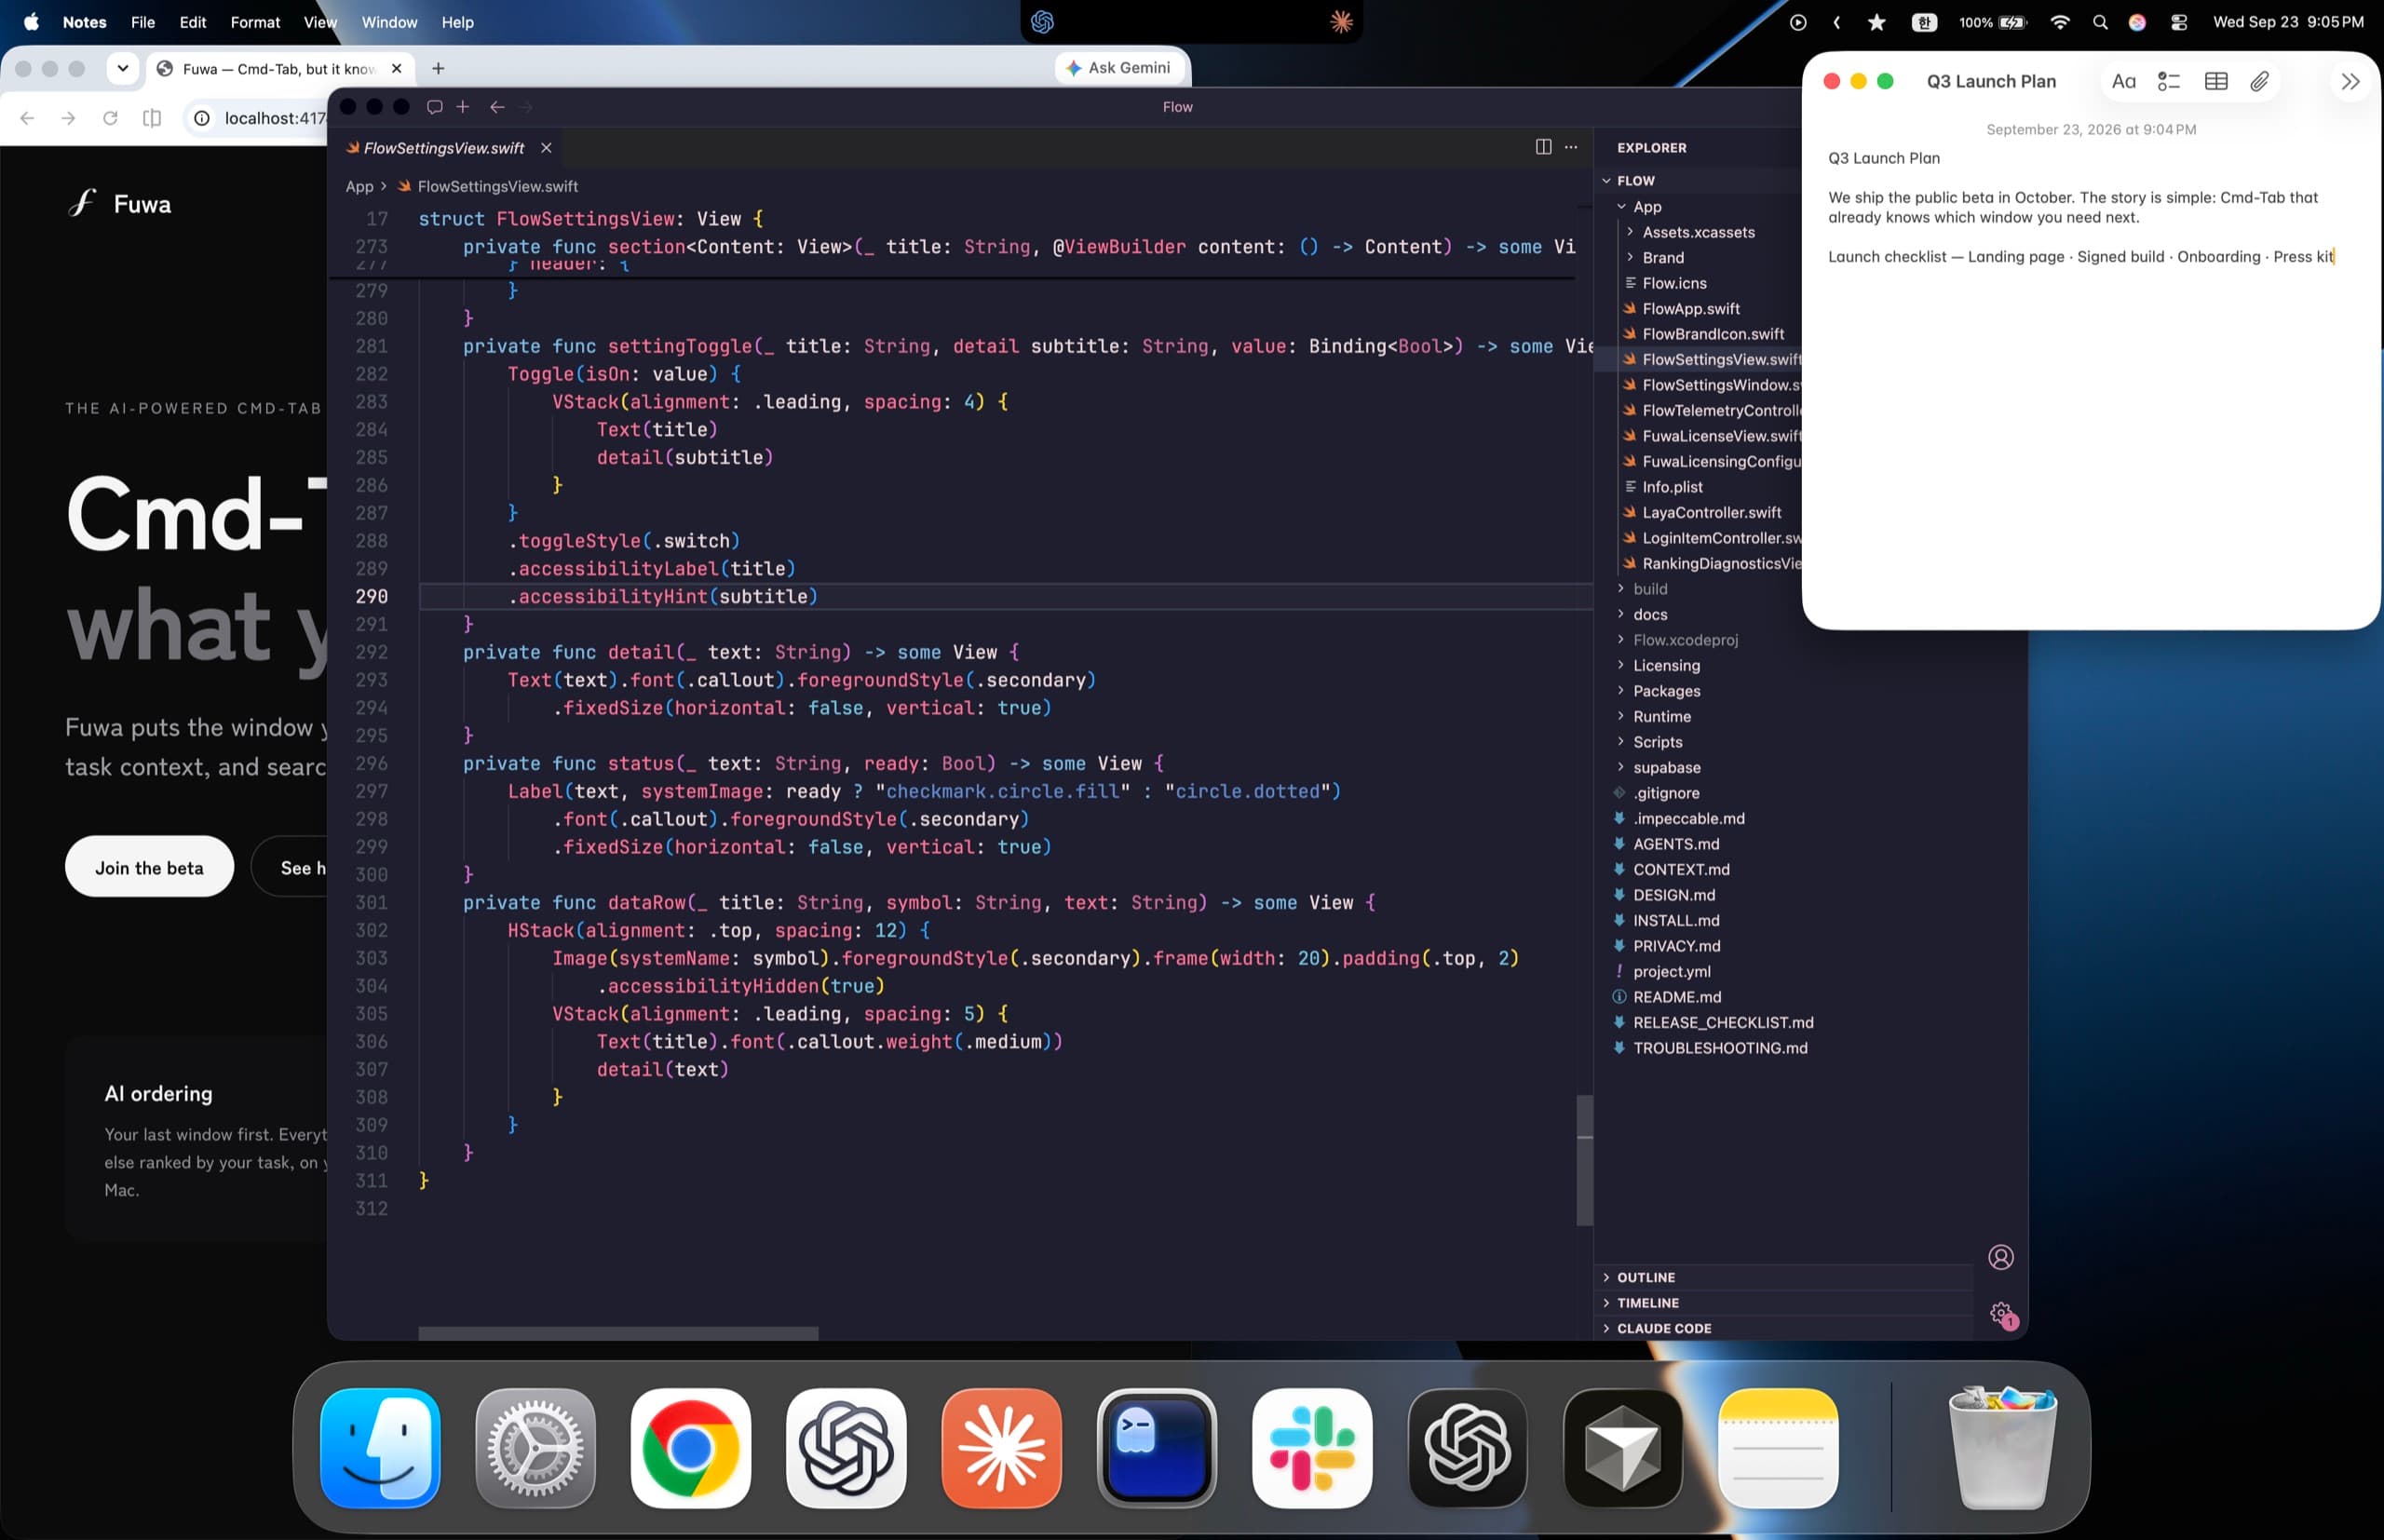Image resolution: width=2384 pixels, height=1540 pixels.
Task: Split the Flow editor layout
Action: pos(1543,147)
